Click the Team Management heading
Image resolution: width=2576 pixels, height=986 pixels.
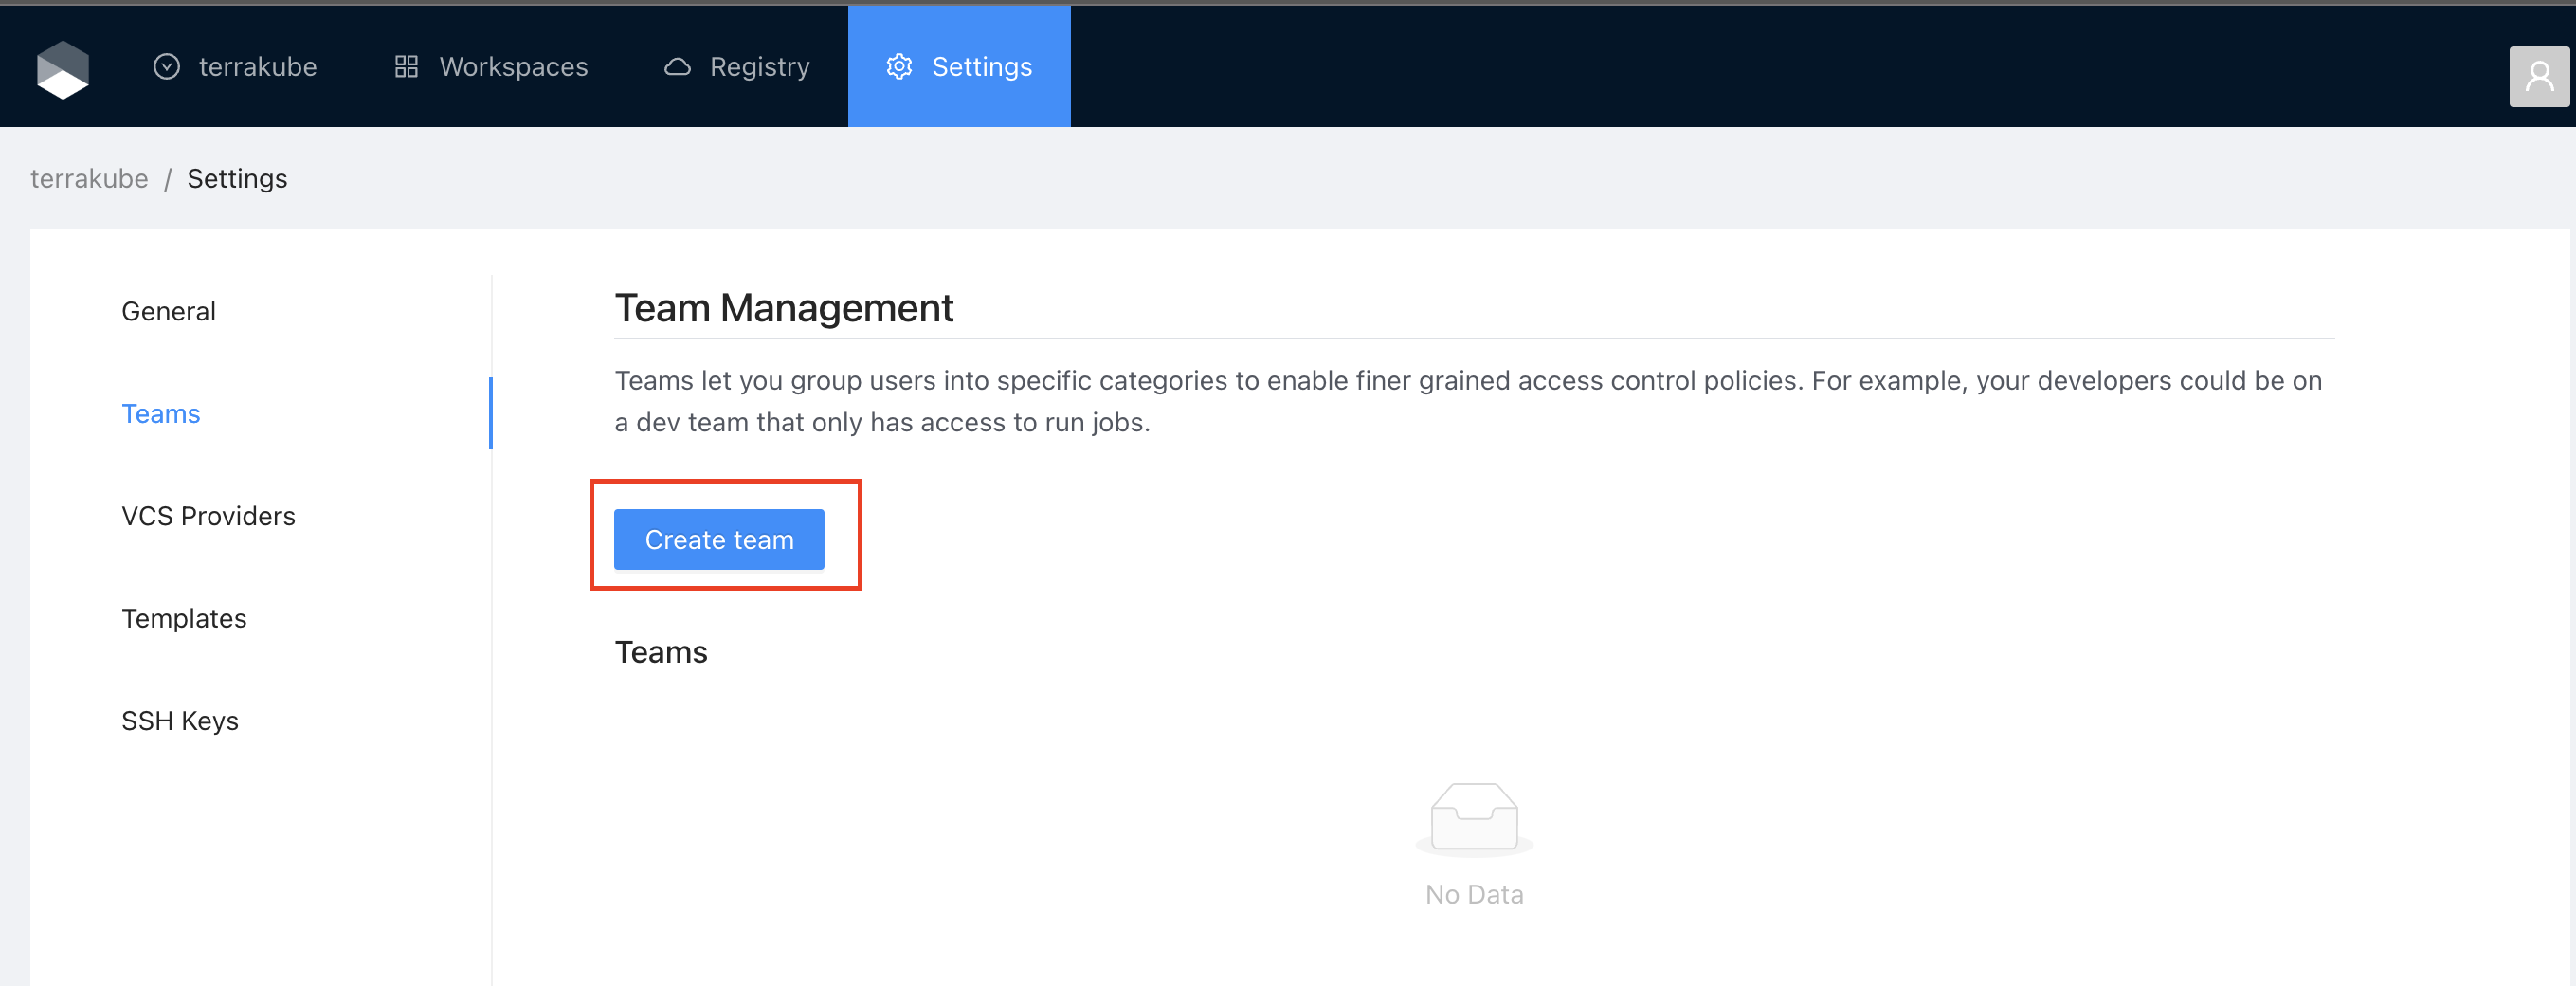tap(783, 308)
